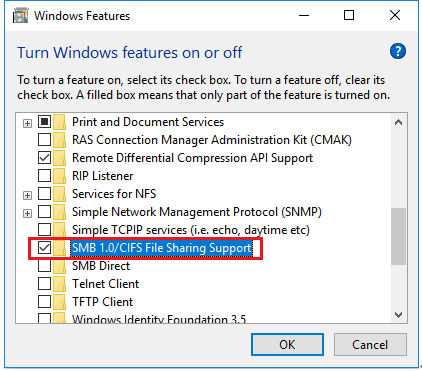Confirm changes with the OK button
Screen dimensions: 422x371
point(287,344)
